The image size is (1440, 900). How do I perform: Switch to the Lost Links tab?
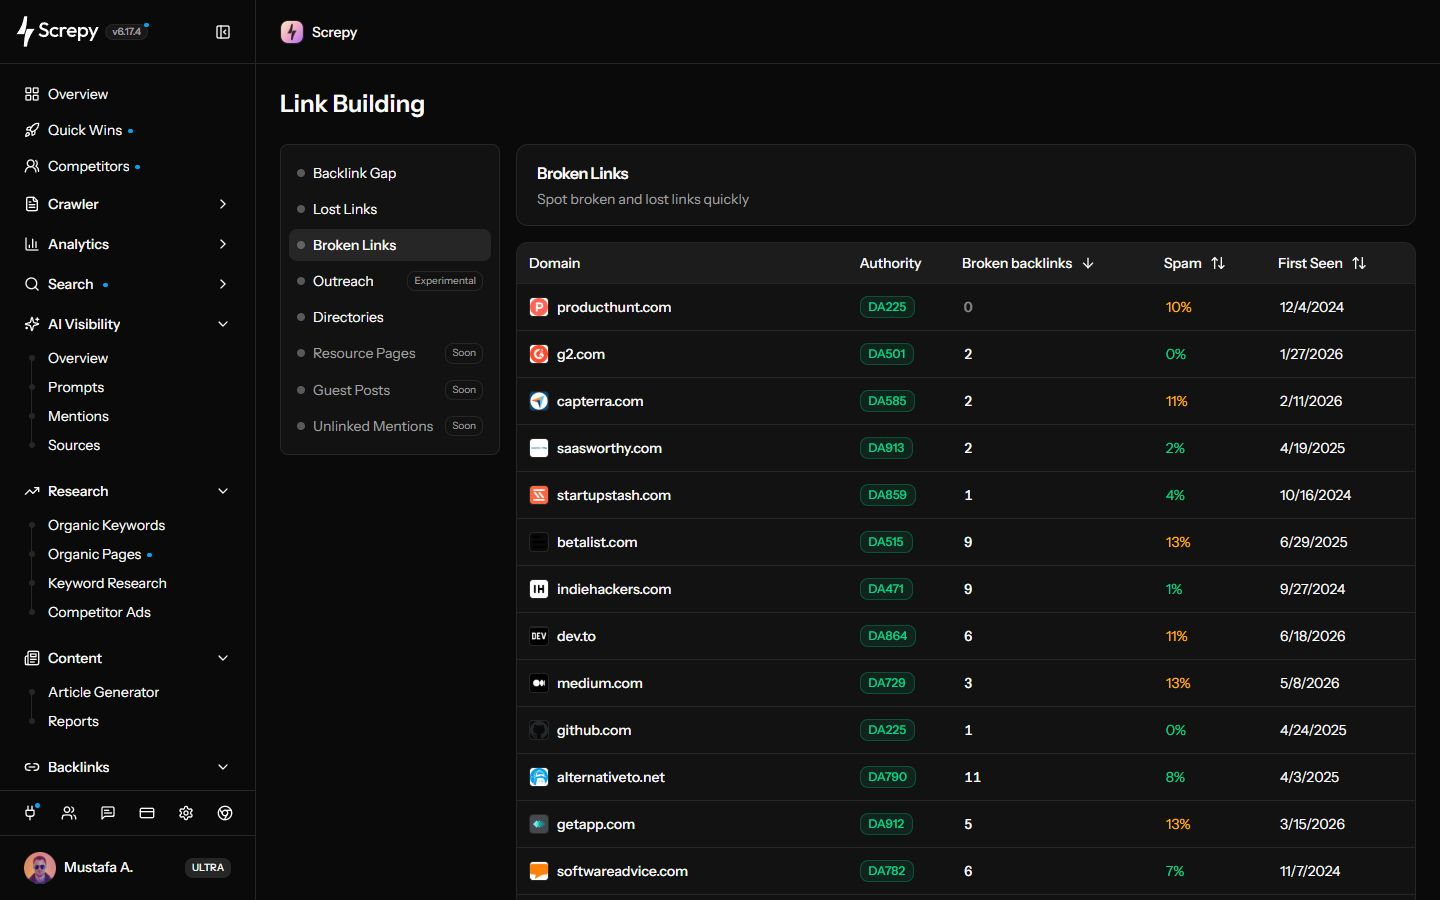(x=390, y=209)
